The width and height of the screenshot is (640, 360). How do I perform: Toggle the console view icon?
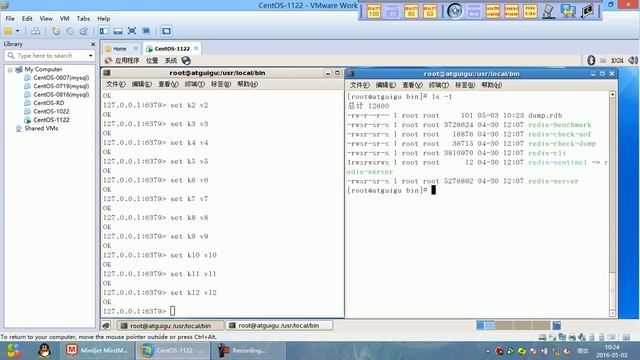pyautogui.click(x=166, y=31)
